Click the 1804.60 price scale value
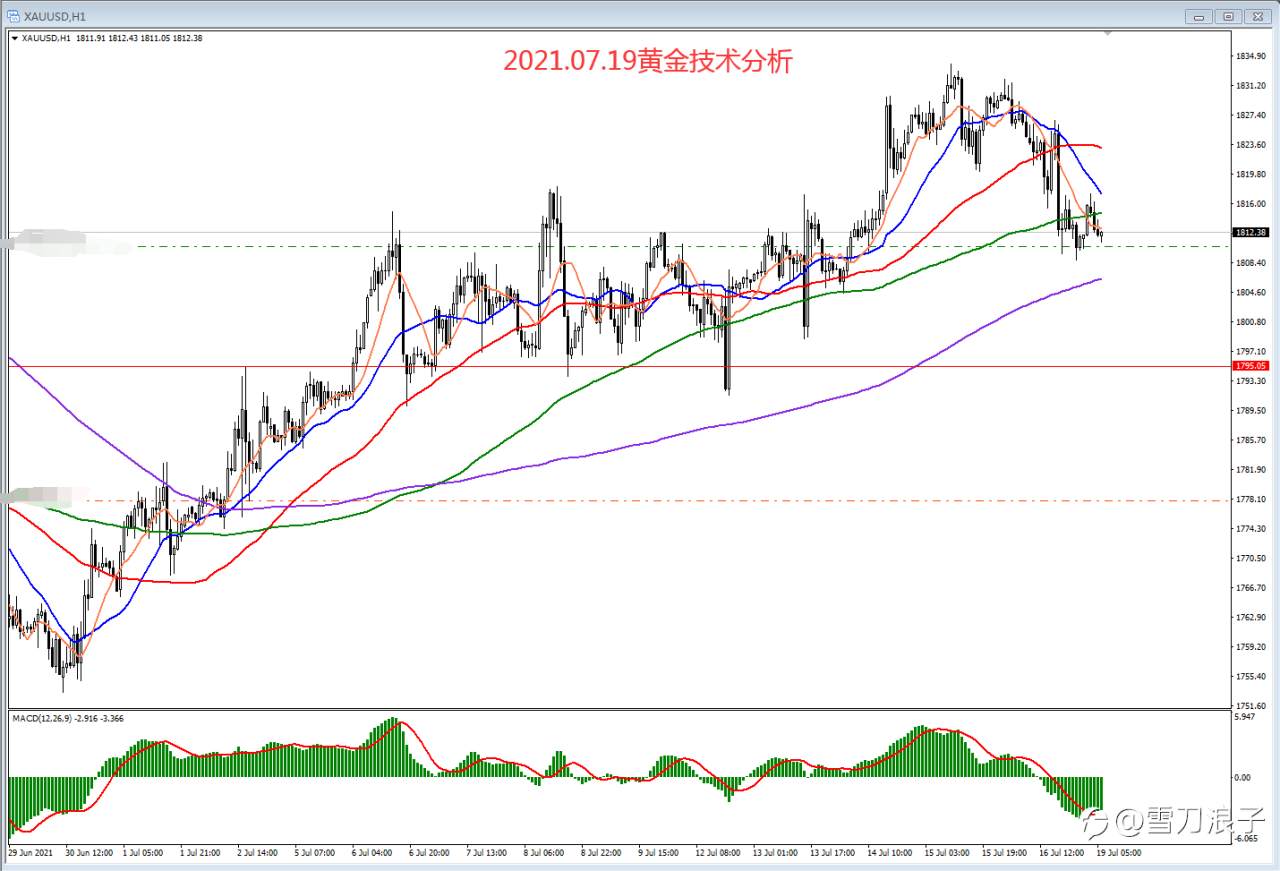 pyautogui.click(x=1251, y=292)
